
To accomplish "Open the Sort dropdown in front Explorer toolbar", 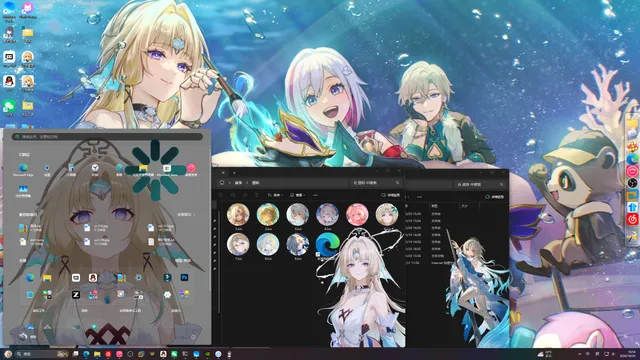I will click(275, 195).
